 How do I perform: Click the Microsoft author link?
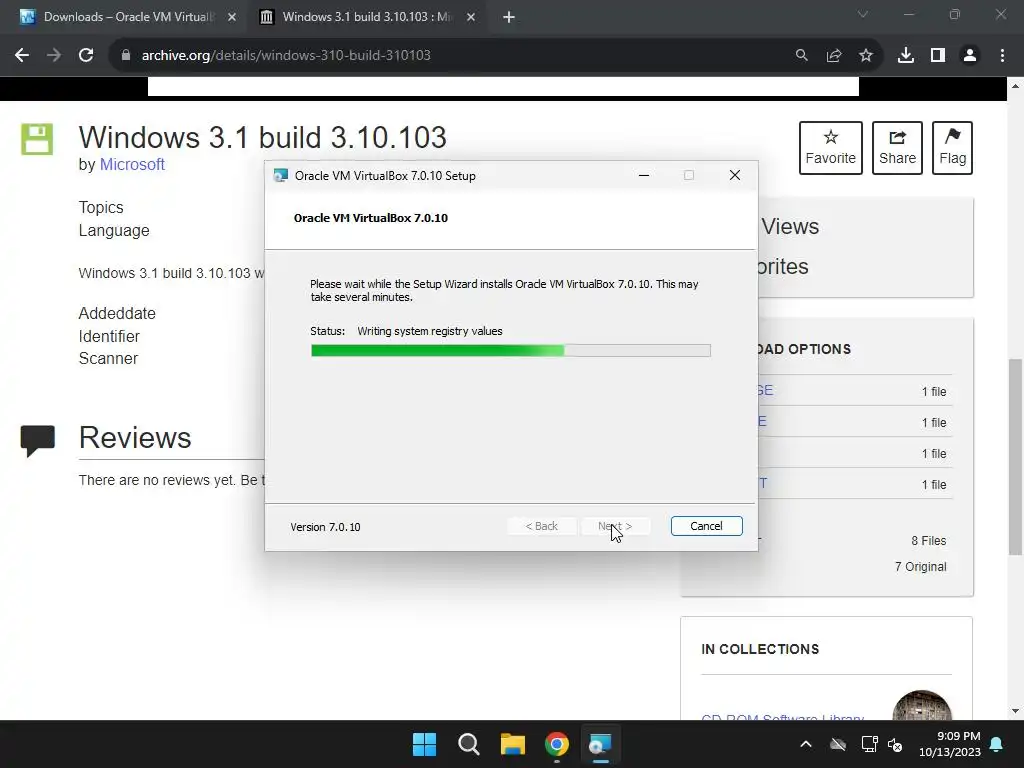132,165
